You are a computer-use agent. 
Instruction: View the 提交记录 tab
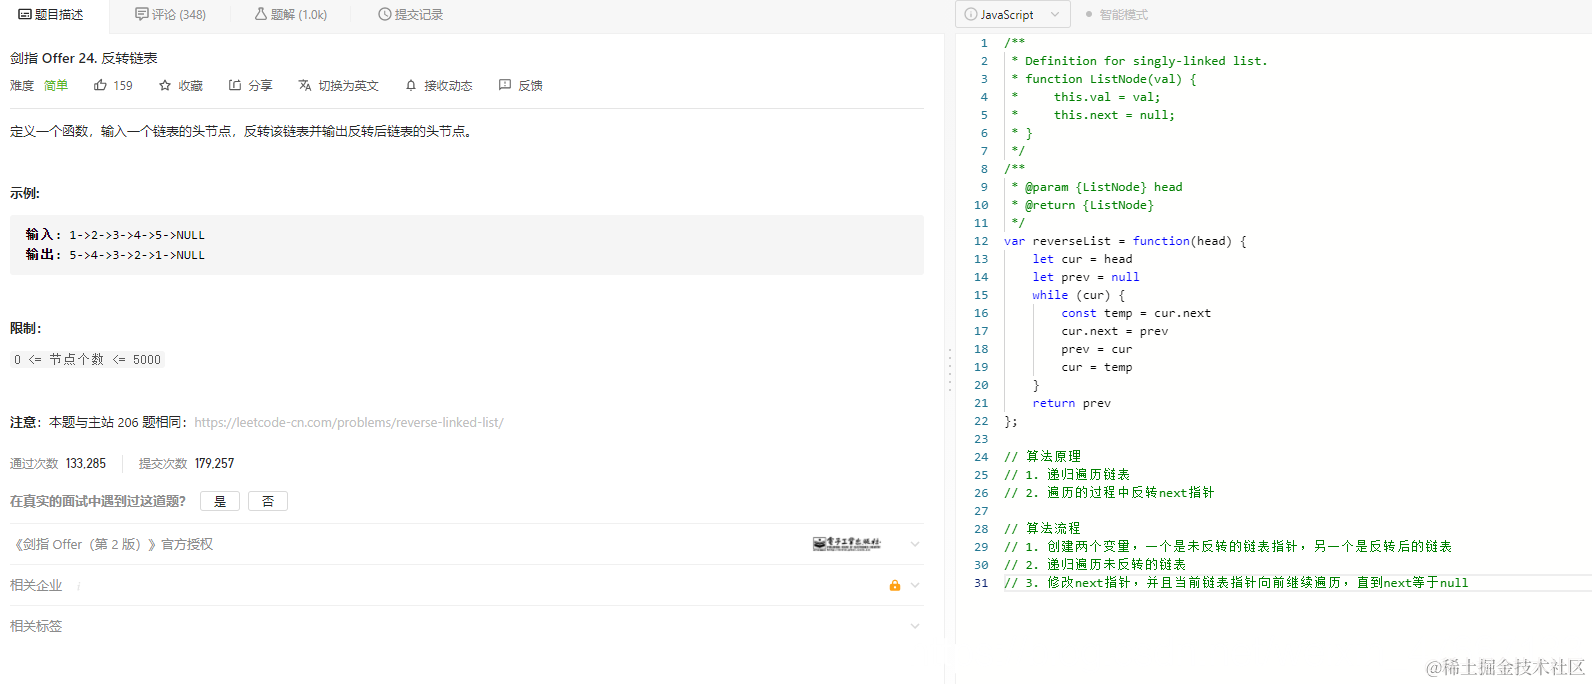pyautogui.click(x=411, y=15)
